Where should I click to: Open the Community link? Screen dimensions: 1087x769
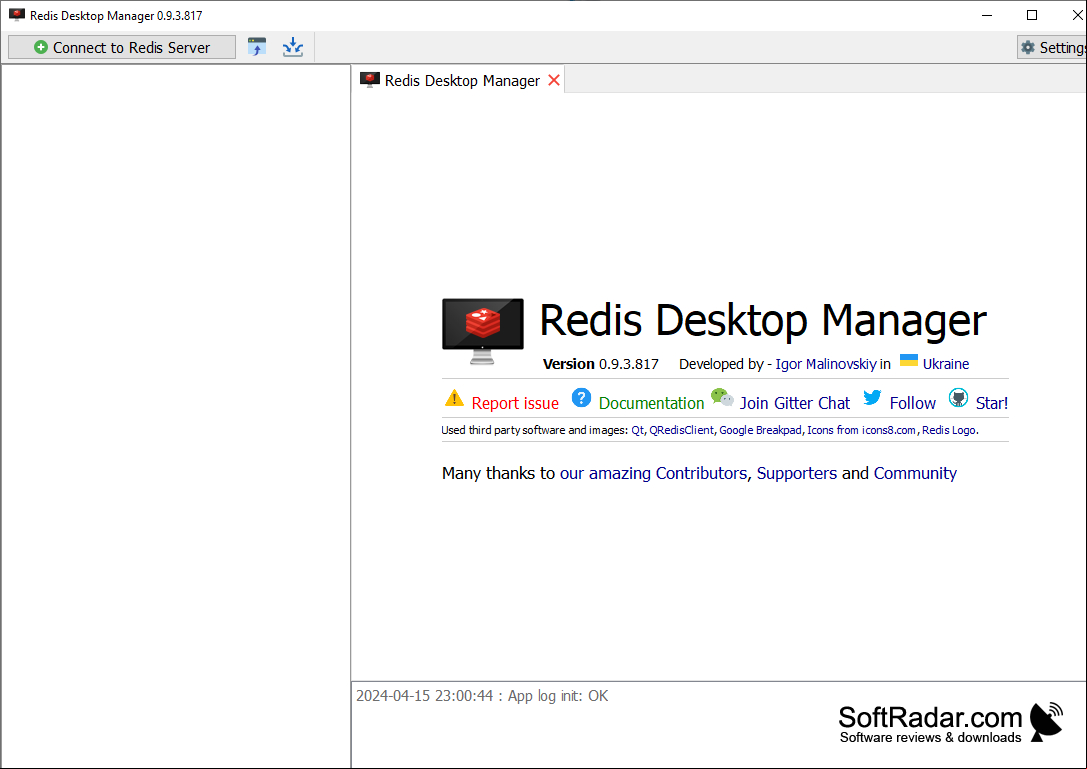pos(915,473)
